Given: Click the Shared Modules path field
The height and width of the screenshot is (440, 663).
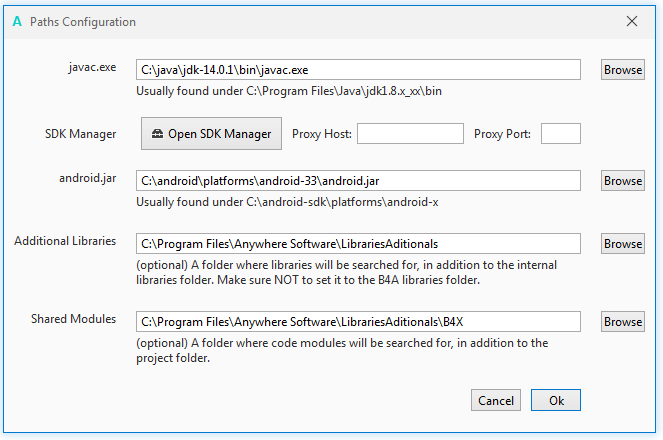Looking at the screenshot, I should 357,322.
